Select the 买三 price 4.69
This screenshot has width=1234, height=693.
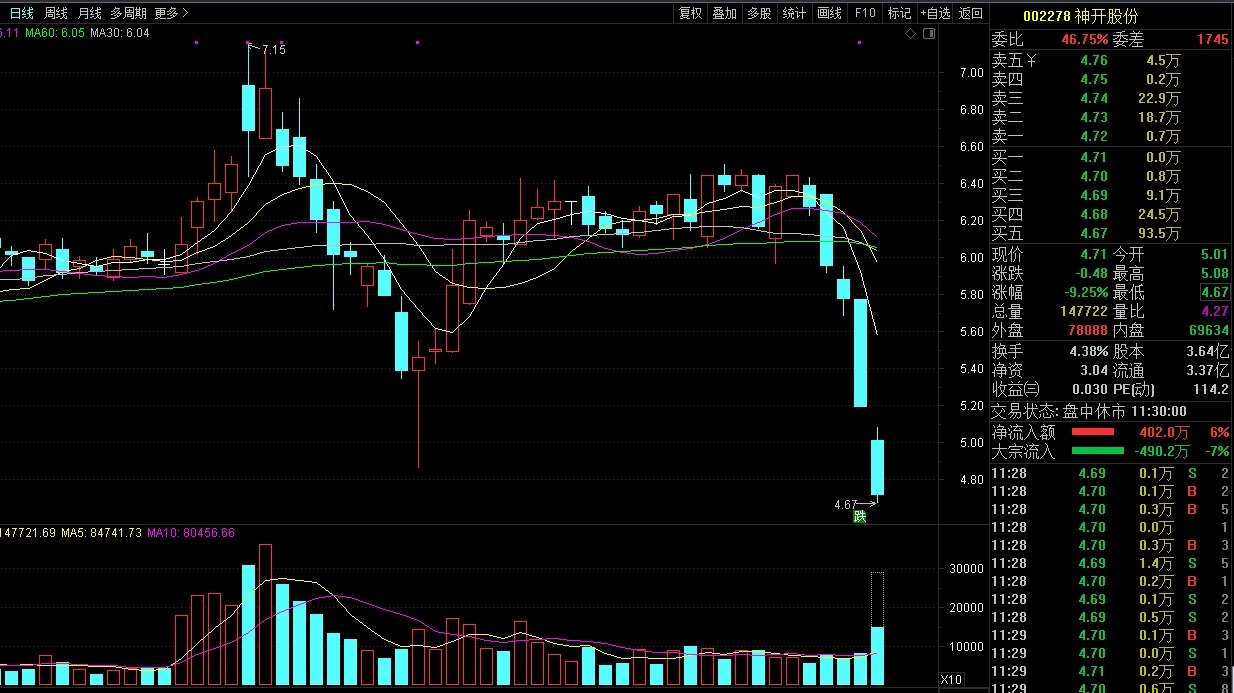click(1094, 195)
